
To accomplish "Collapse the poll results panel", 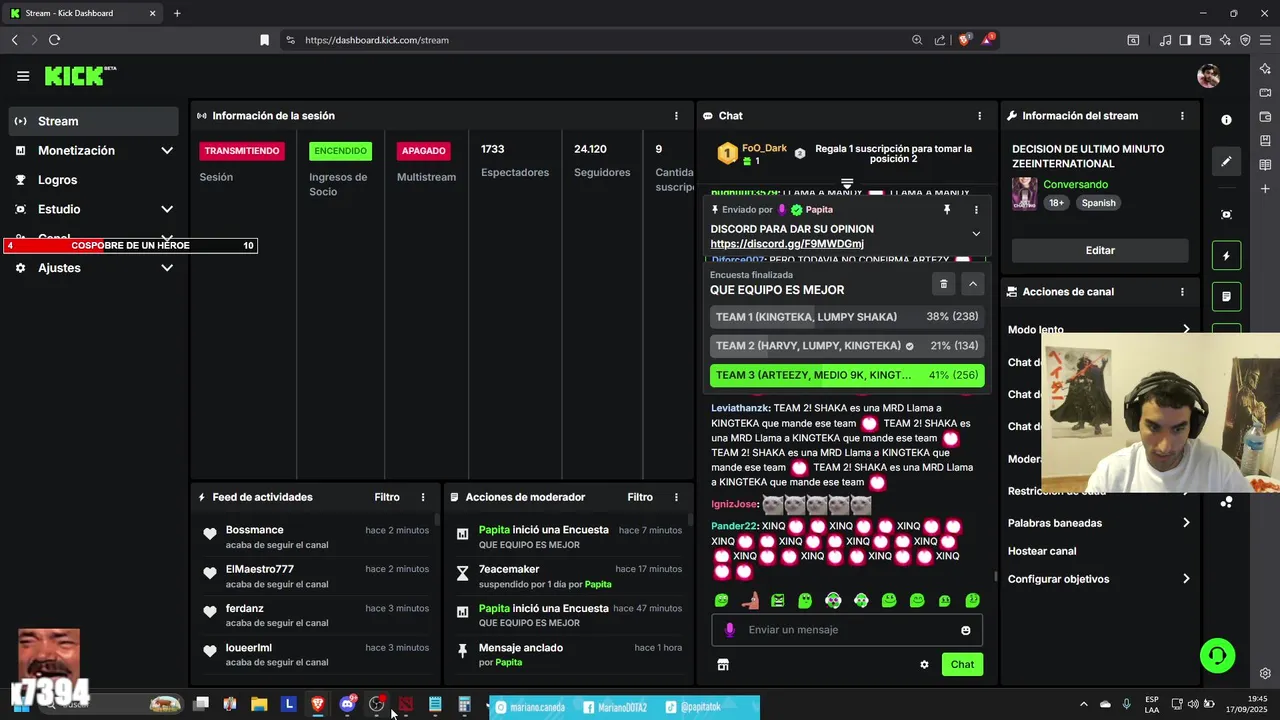I will 972,284.
